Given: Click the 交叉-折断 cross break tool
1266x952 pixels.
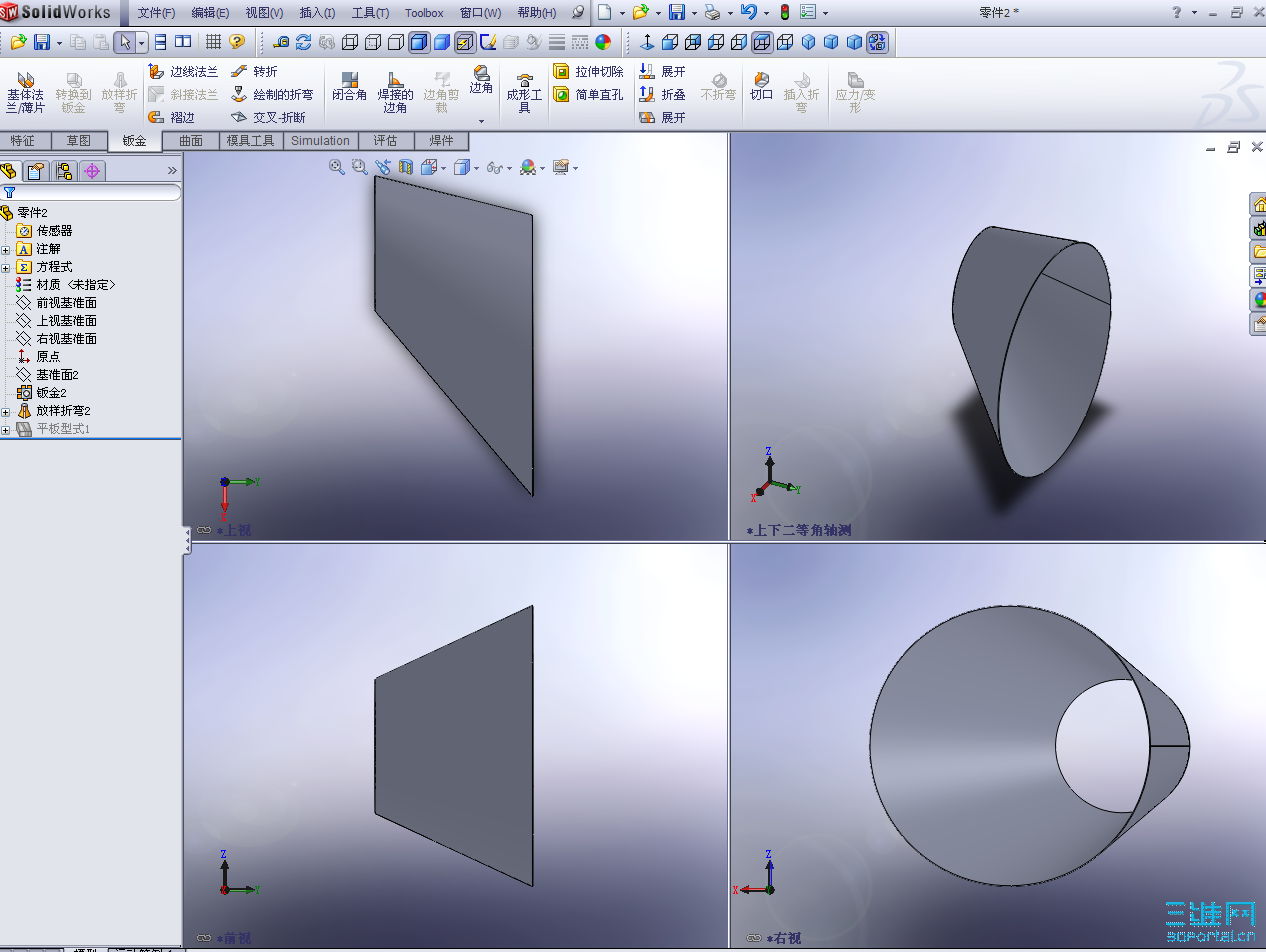Looking at the screenshot, I should click(268, 118).
